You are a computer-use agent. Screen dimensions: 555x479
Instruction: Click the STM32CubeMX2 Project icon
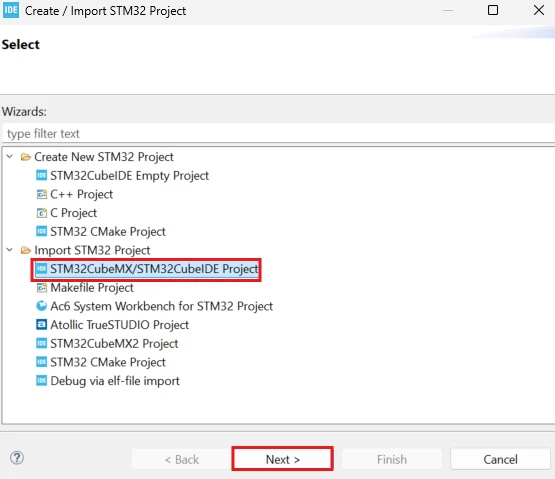click(41, 343)
